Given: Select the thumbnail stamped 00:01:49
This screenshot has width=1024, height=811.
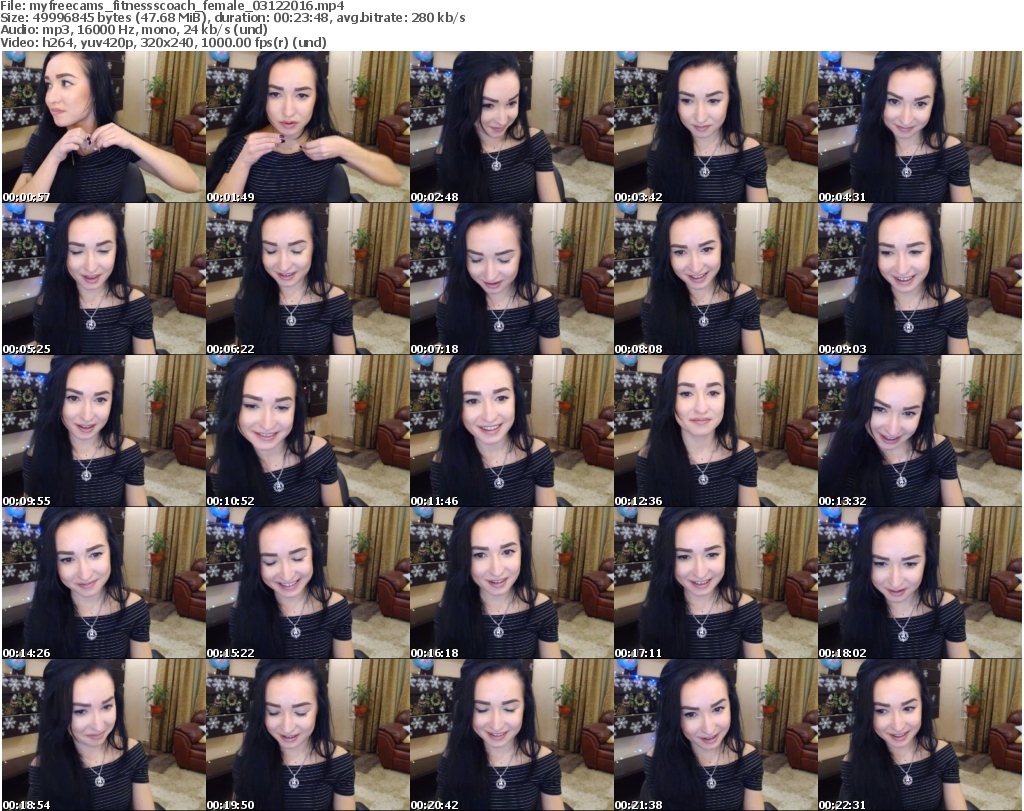Looking at the screenshot, I should (308, 127).
